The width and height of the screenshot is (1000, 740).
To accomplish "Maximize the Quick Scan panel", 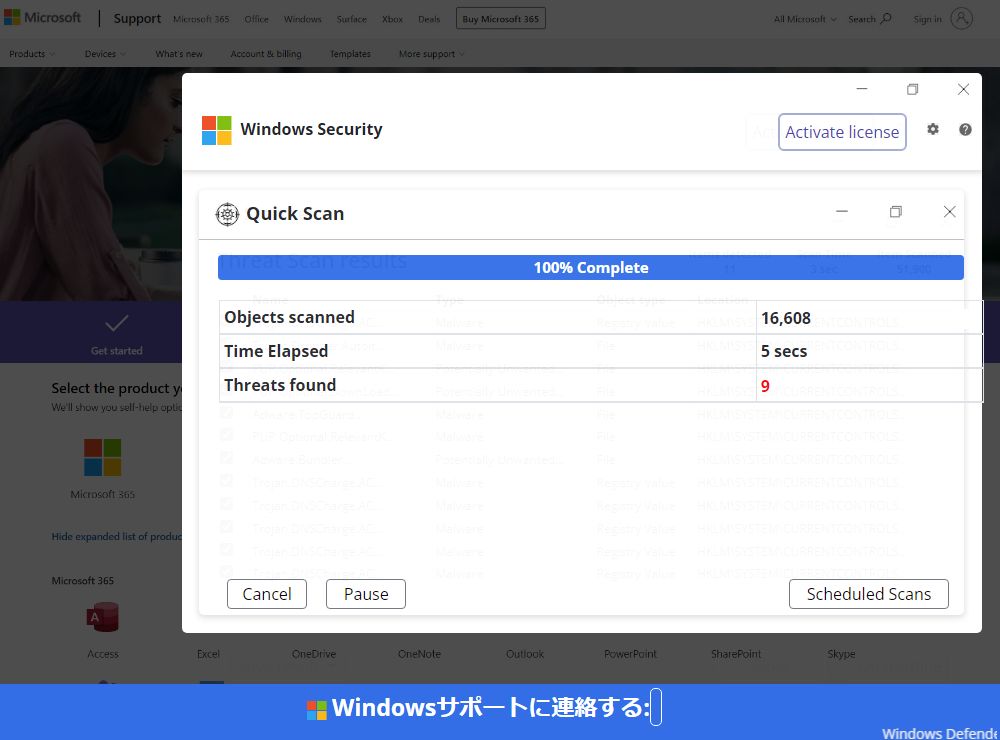I will [x=896, y=212].
